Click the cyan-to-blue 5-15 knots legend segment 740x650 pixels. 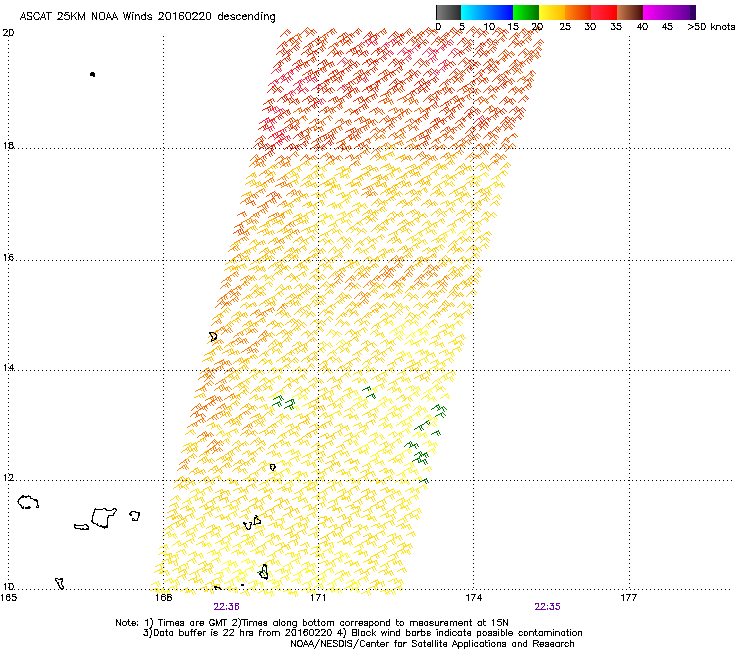pos(487,12)
